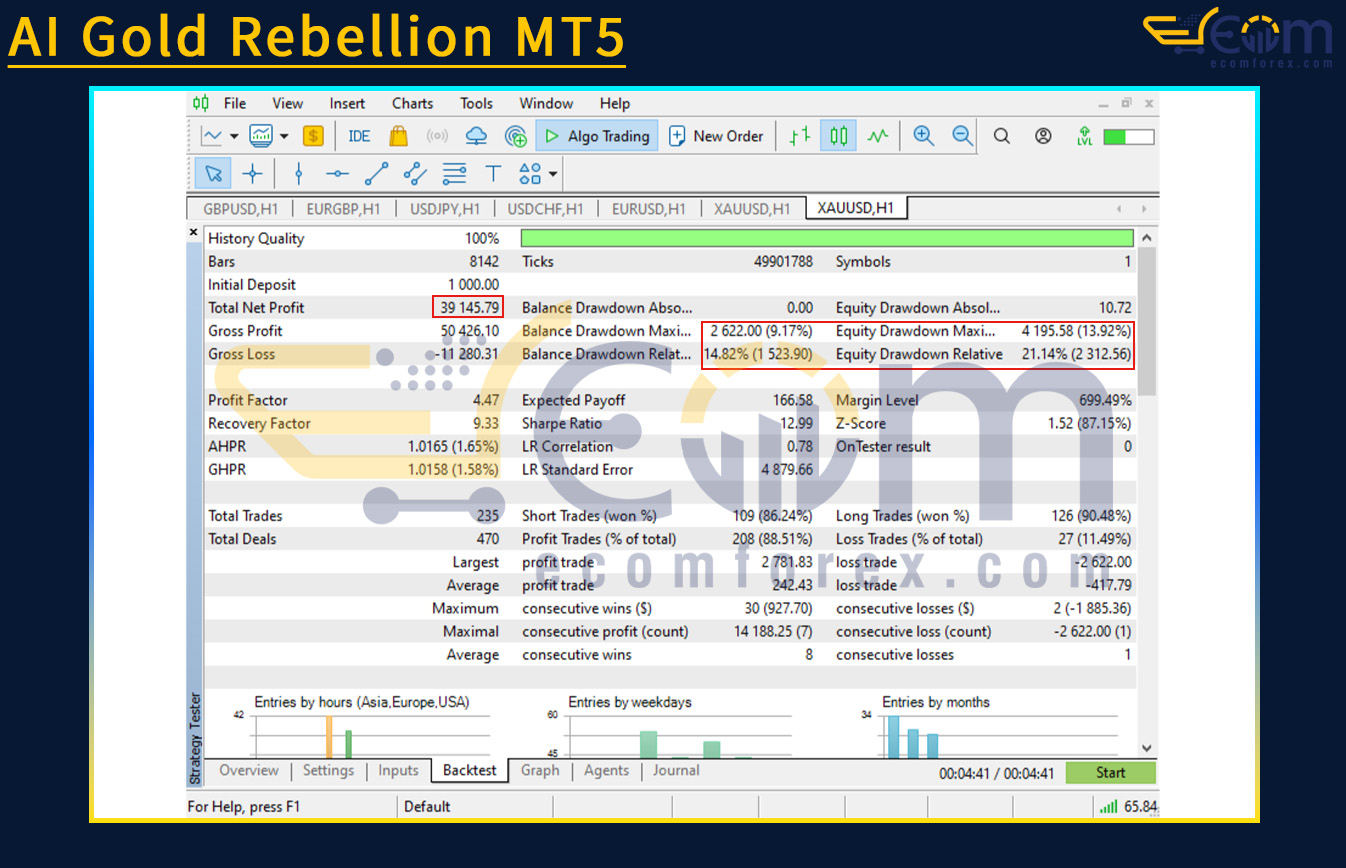Viewport: 1346px width, 868px height.
Task: Click the green LVL icon
Action: [1084, 136]
